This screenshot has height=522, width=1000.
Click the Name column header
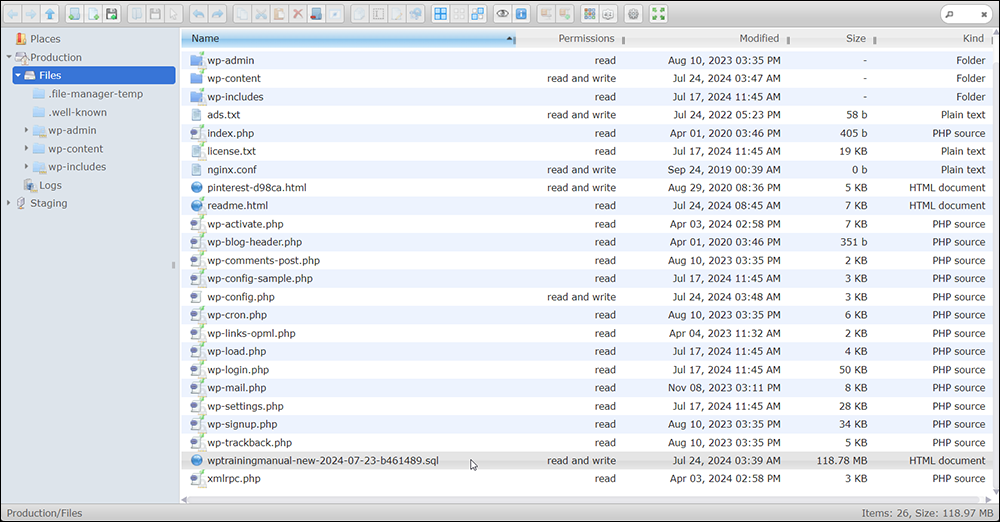348,38
